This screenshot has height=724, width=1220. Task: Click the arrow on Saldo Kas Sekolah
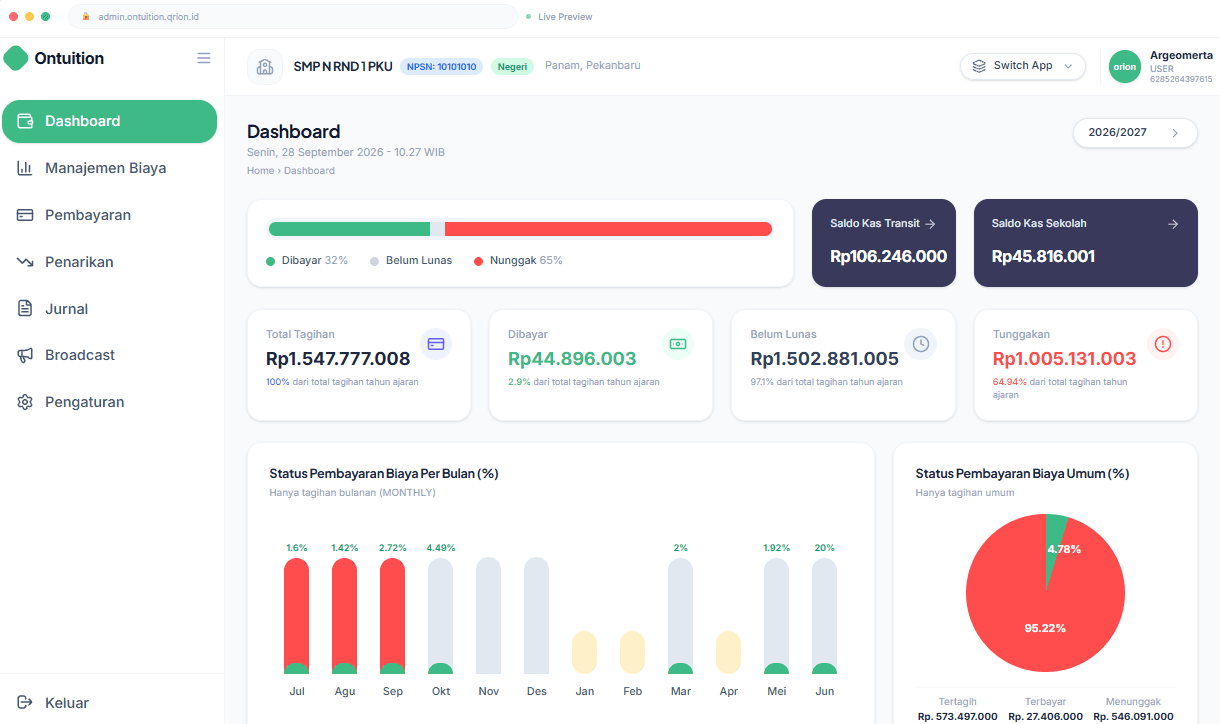[1173, 224]
